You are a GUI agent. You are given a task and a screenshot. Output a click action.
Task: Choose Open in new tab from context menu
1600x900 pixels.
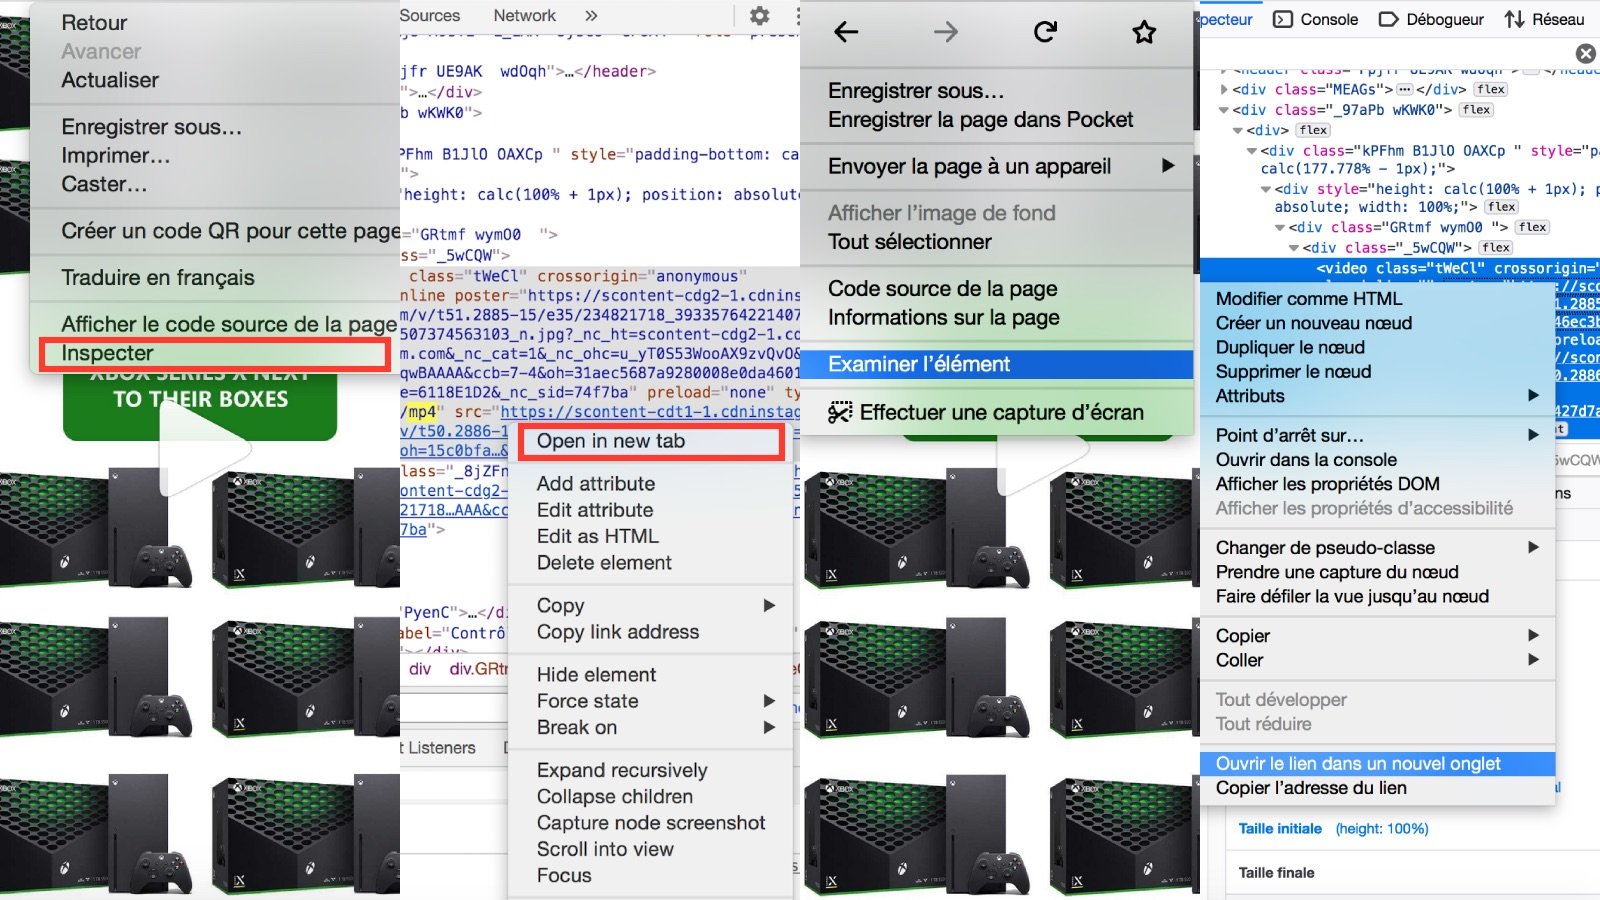(x=612, y=440)
